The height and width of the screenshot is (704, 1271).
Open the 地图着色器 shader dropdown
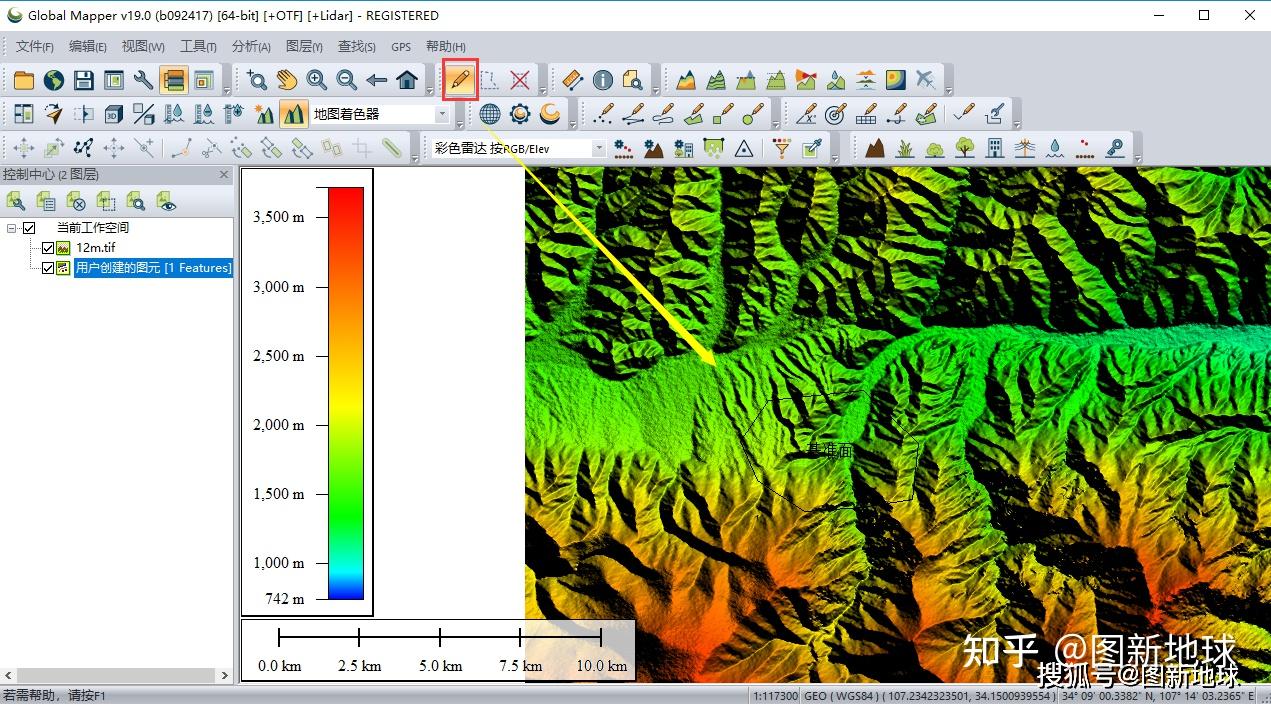coord(442,114)
